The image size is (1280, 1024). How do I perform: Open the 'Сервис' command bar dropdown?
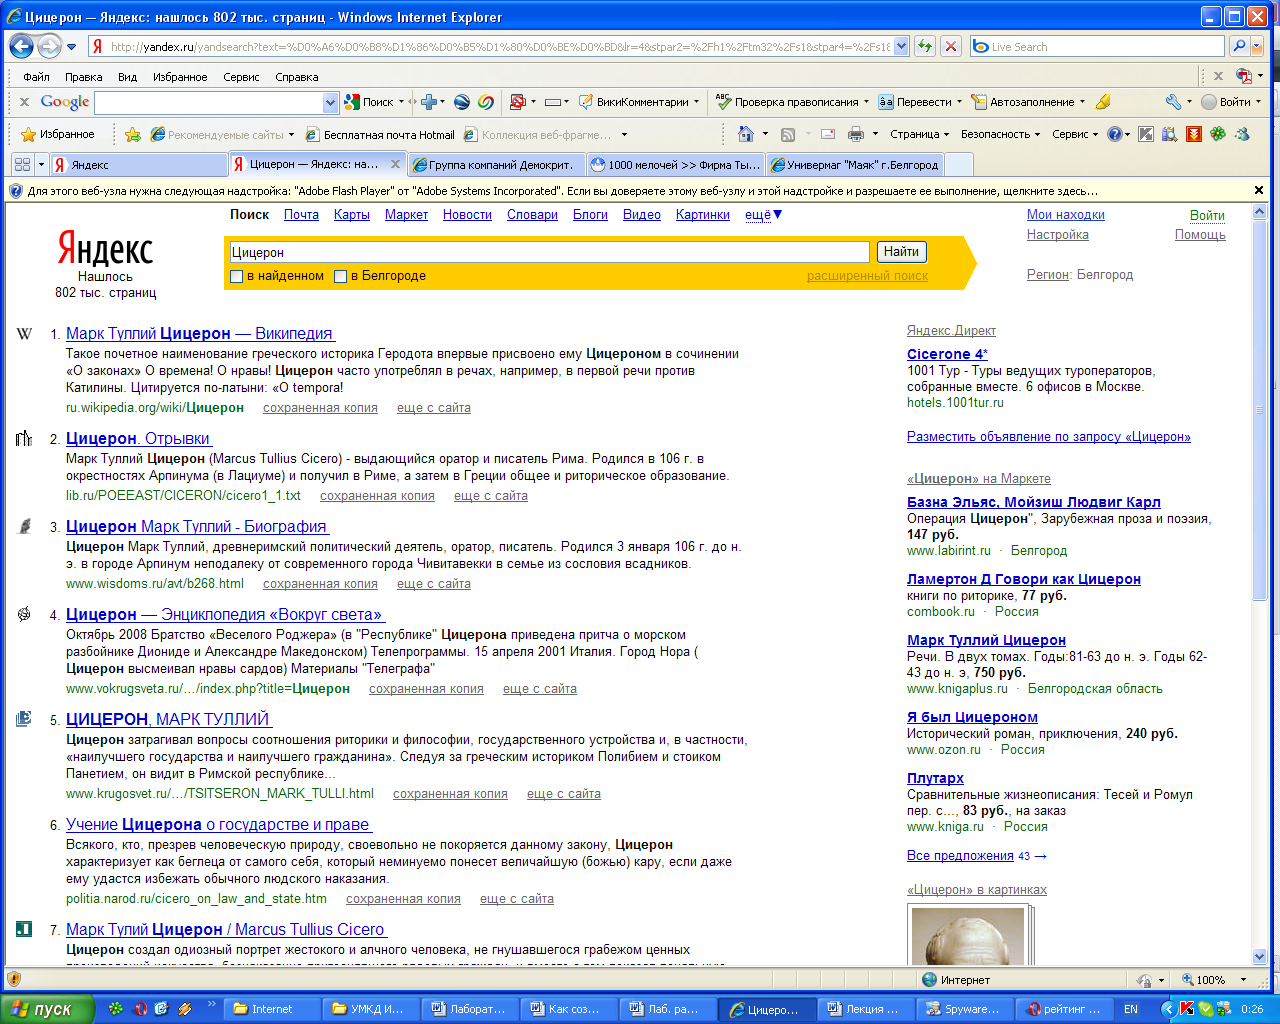1075,134
